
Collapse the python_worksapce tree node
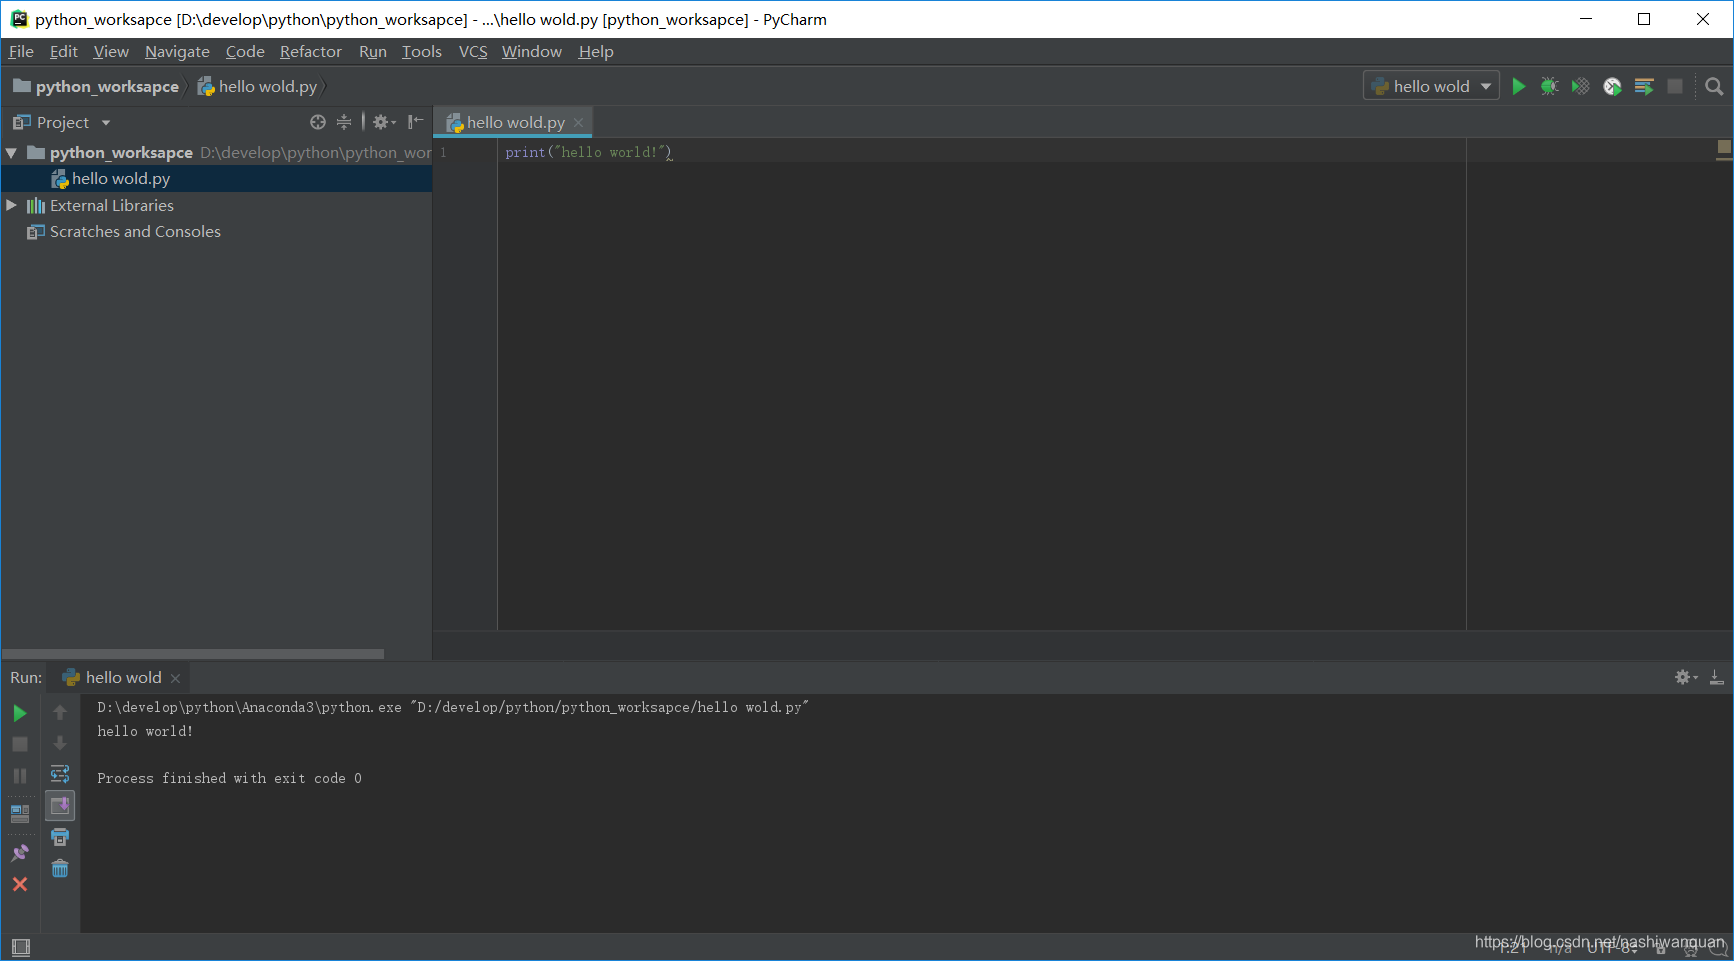tap(12, 153)
